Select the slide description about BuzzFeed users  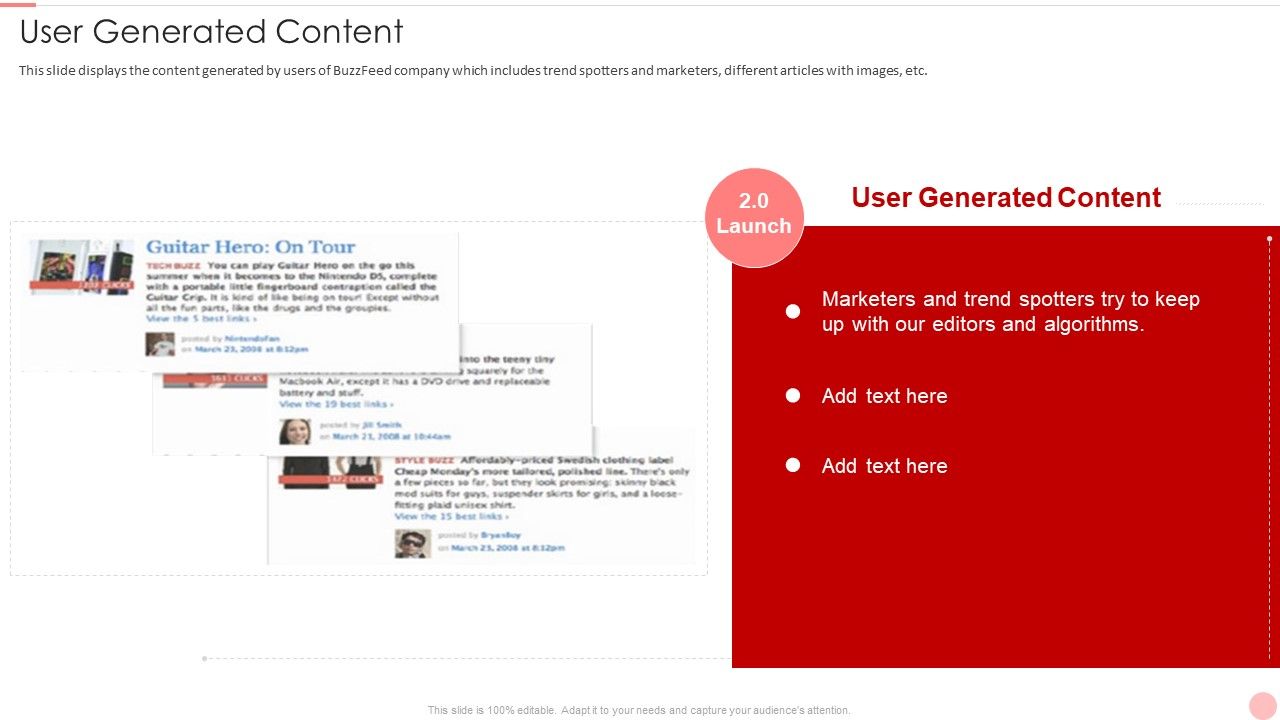[x=473, y=71]
